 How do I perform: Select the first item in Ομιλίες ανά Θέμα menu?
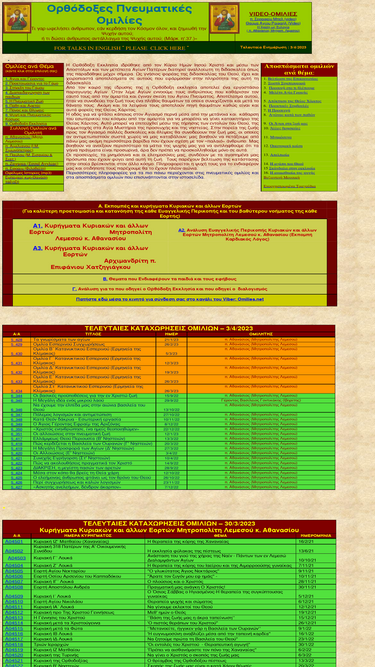24,79
